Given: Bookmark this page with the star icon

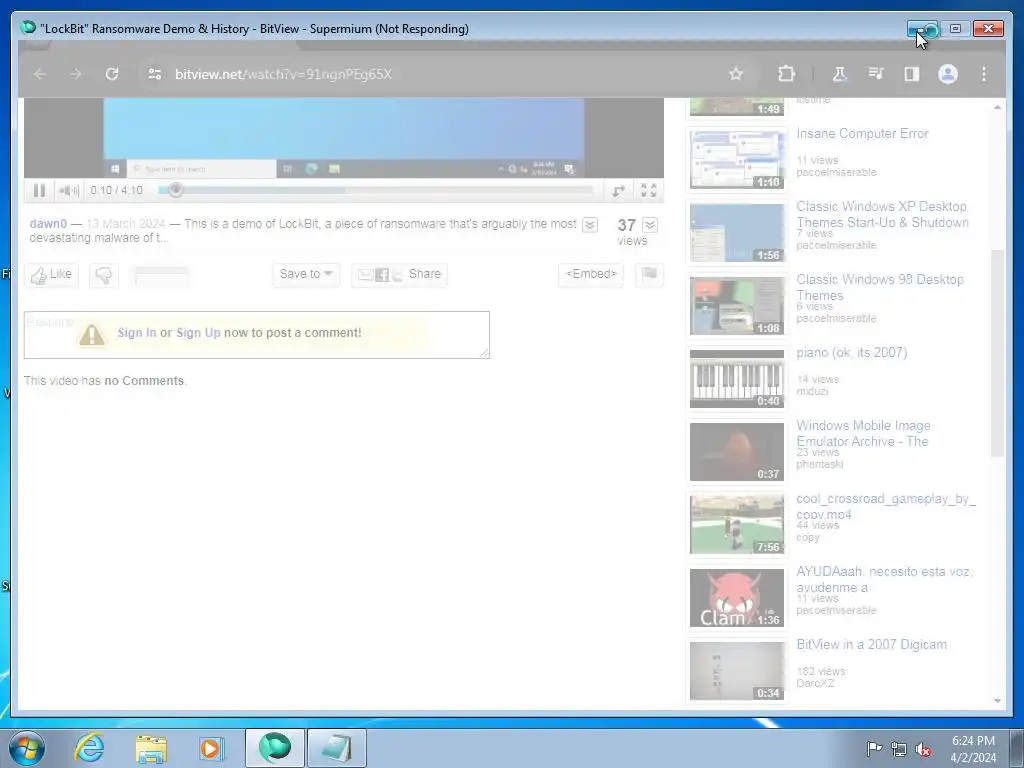Looking at the screenshot, I should tap(735, 74).
